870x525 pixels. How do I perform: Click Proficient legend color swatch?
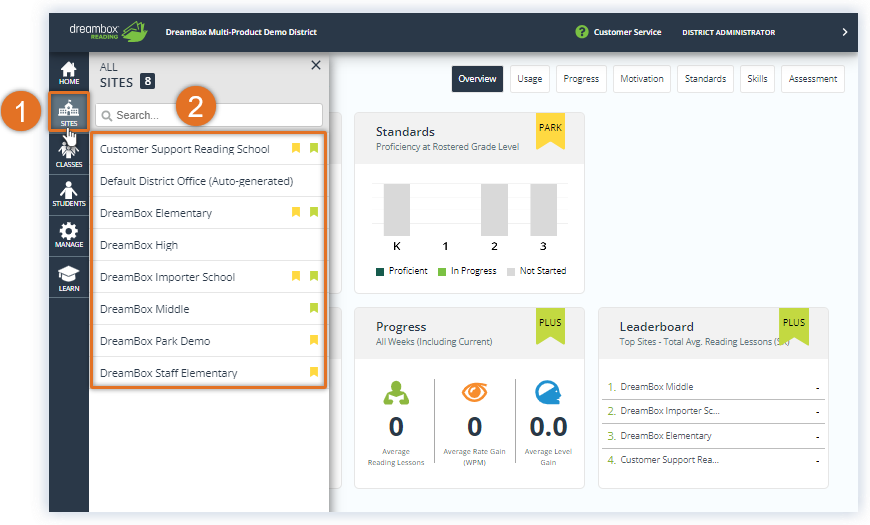pos(380,271)
